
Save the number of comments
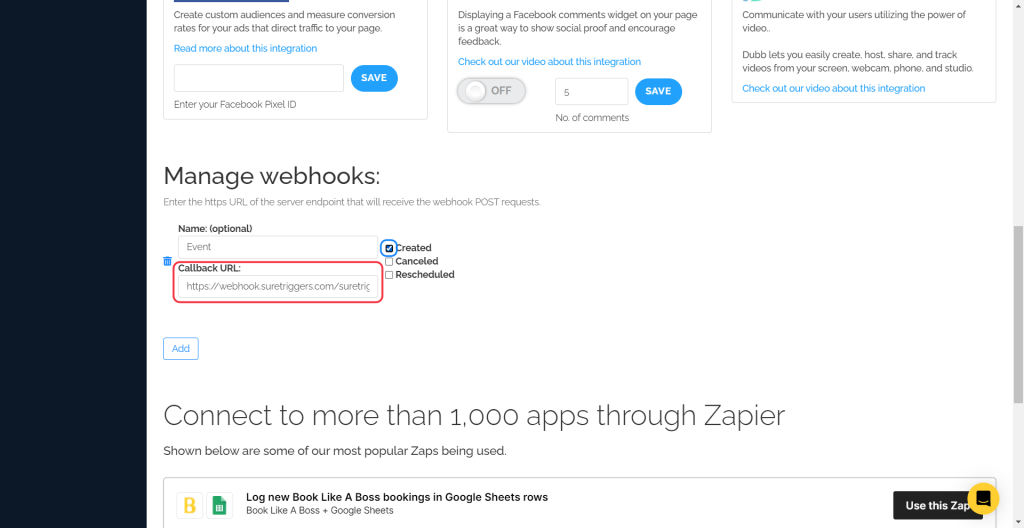(658, 91)
